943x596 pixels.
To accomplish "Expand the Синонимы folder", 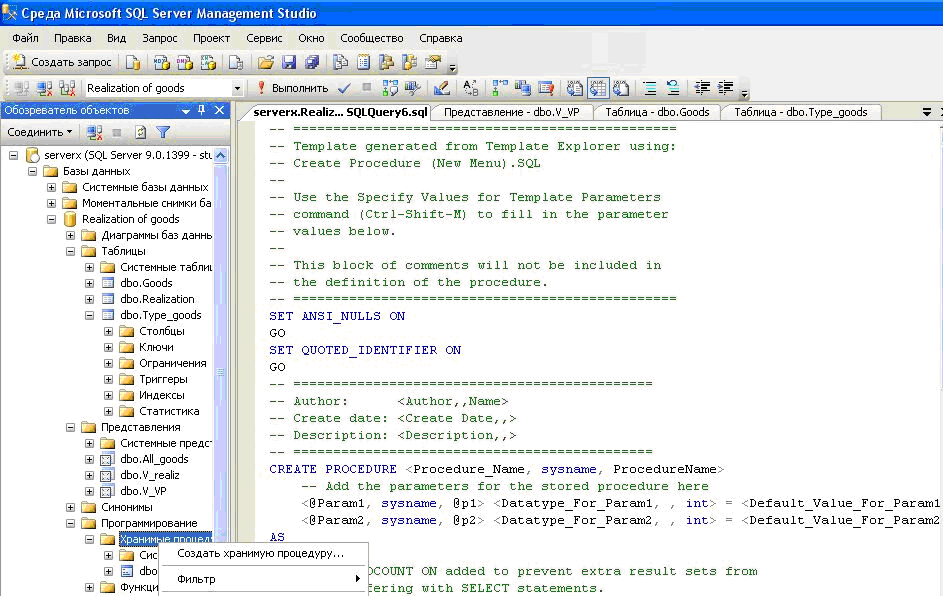I will coord(70,507).
